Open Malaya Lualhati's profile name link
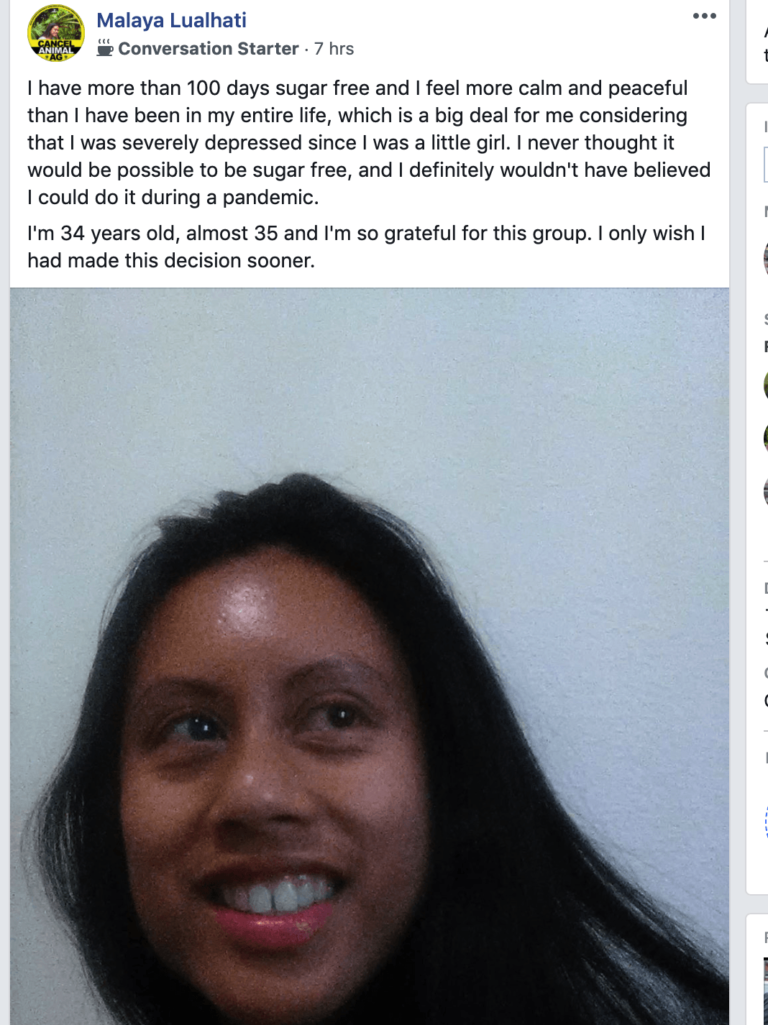768x1025 pixels. point(171,20)
